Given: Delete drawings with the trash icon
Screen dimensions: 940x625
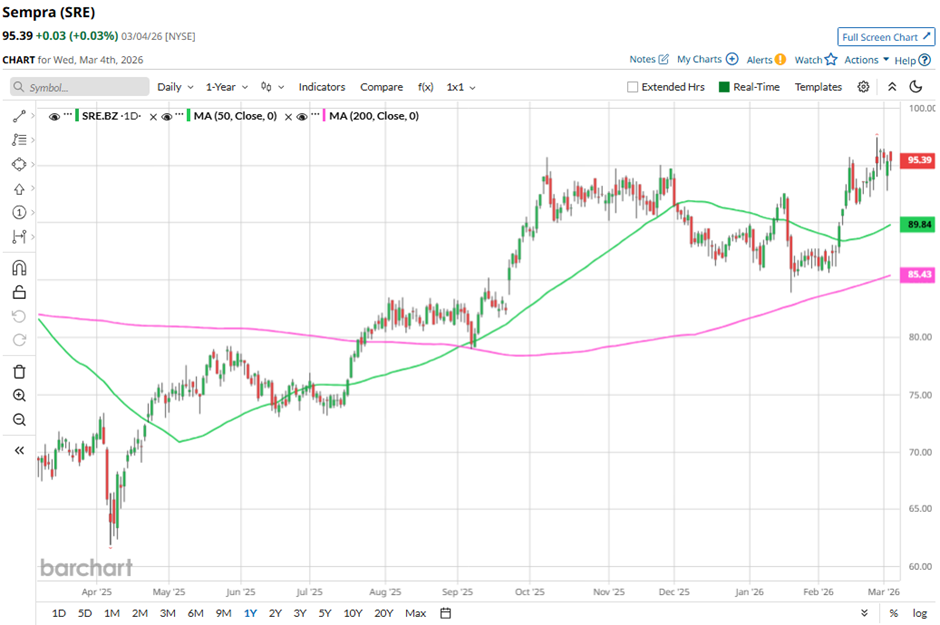Looking at the screenshot, I should tap(19, 371).
